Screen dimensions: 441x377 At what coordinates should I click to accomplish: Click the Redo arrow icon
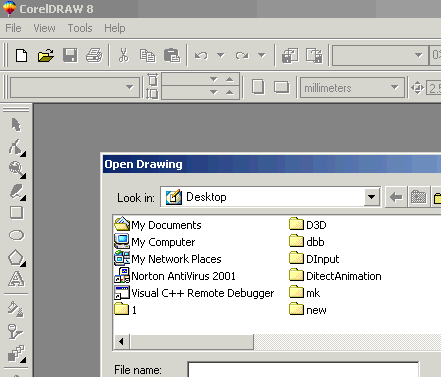coord(242,55)
